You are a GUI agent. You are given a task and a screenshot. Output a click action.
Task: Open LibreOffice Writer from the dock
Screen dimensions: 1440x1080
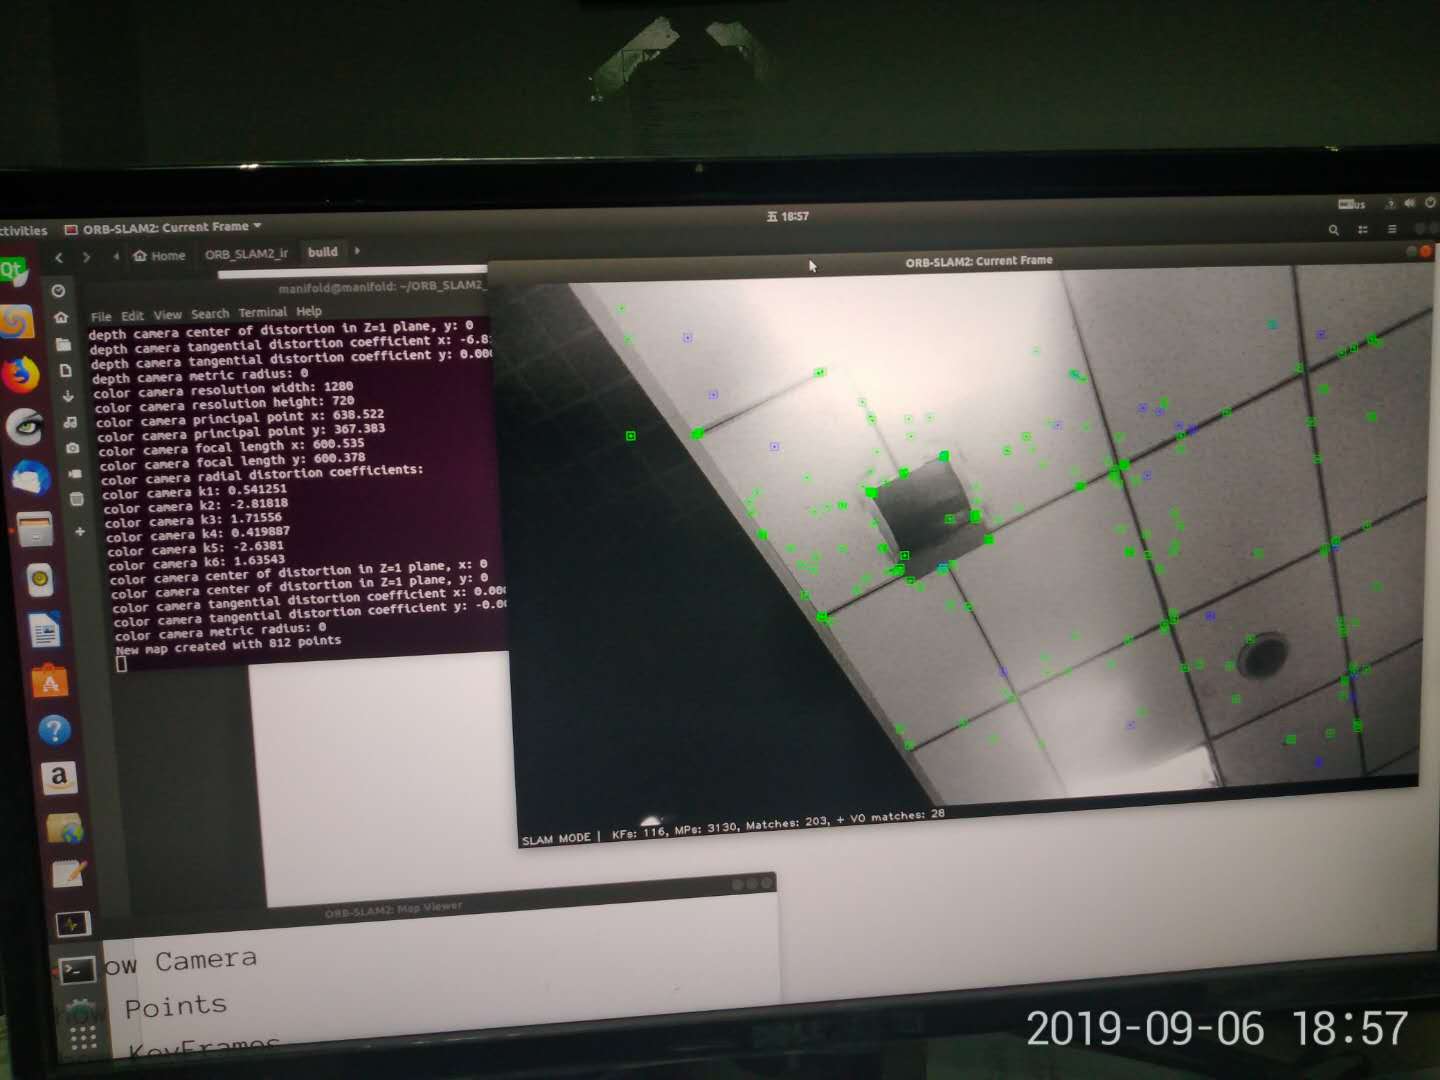tap(44, 631)
